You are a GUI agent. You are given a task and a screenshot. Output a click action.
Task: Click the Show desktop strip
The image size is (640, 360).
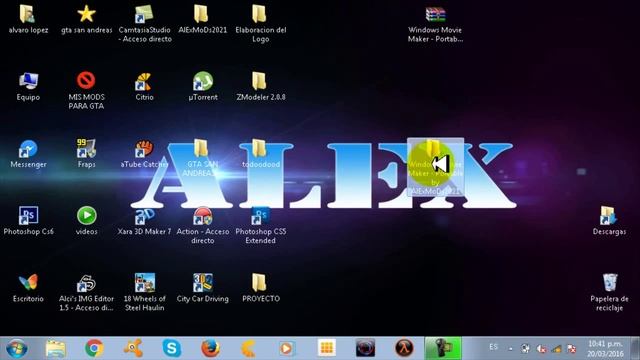tap(635, 349)
